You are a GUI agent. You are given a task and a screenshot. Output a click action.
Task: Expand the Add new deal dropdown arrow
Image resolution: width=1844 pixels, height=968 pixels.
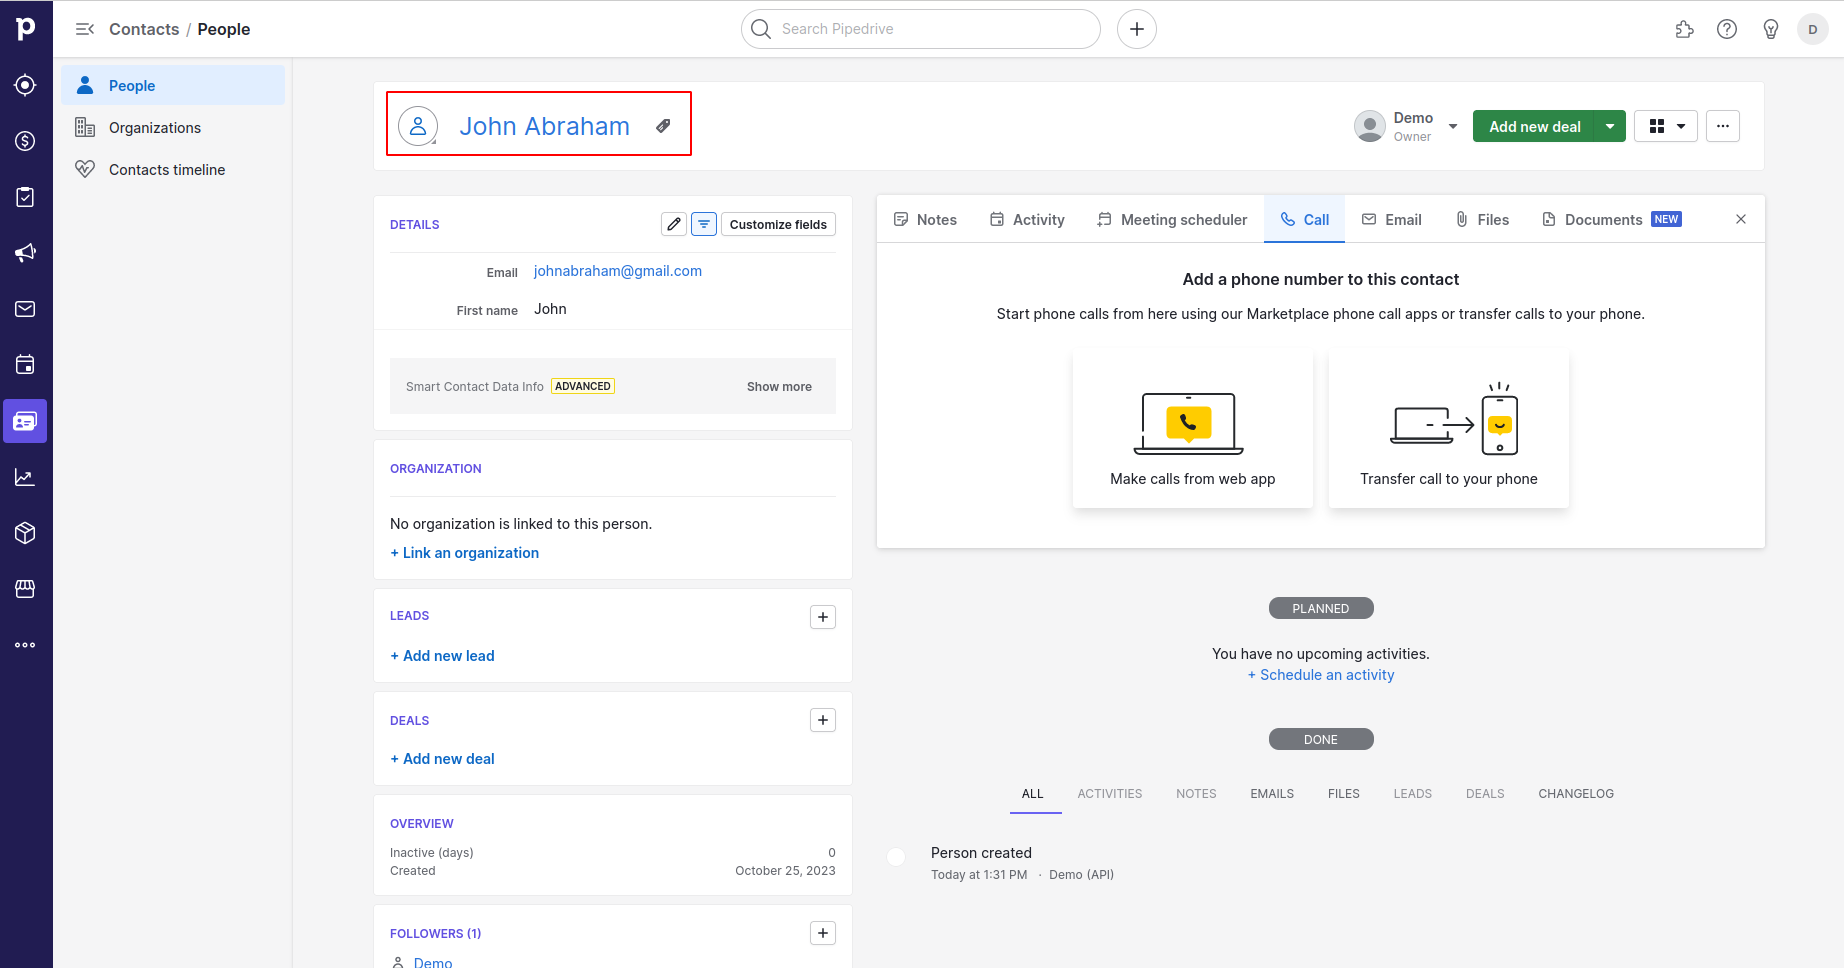(x=1610, y=126)
